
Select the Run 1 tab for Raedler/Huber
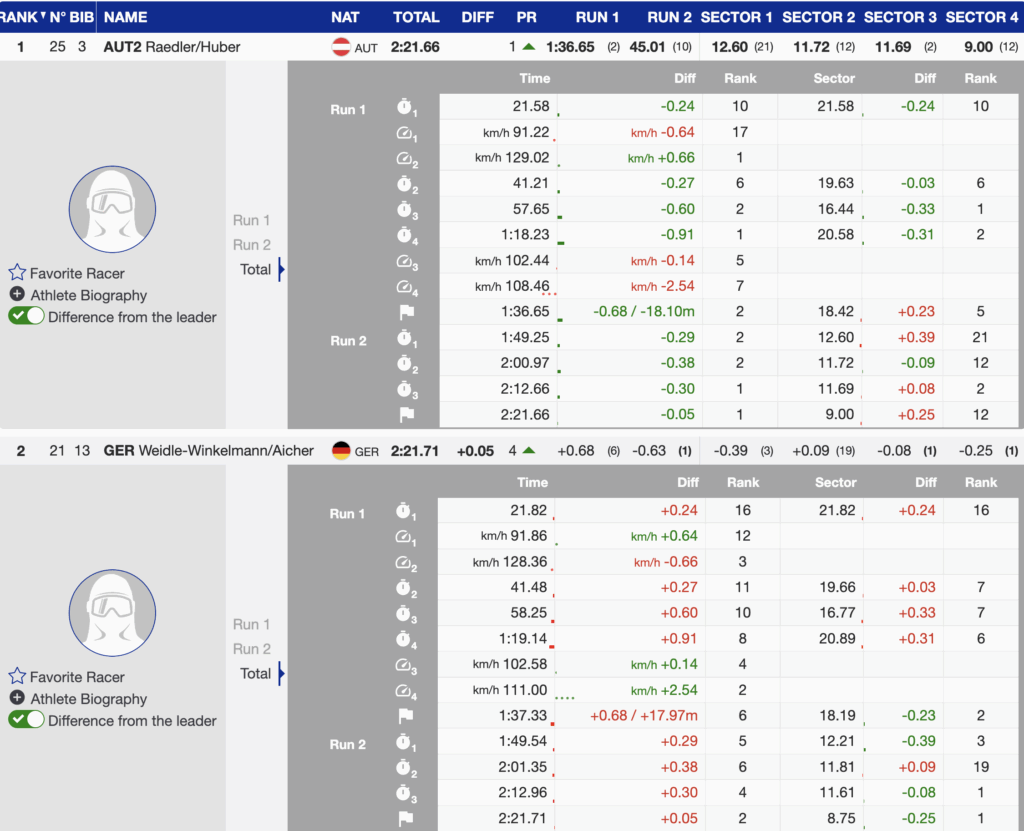click(252, 220)
